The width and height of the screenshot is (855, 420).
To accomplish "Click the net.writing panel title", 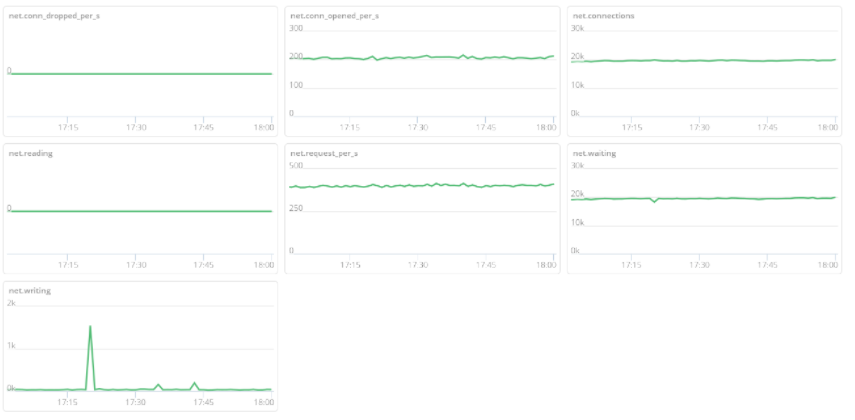I will [29, 290].
